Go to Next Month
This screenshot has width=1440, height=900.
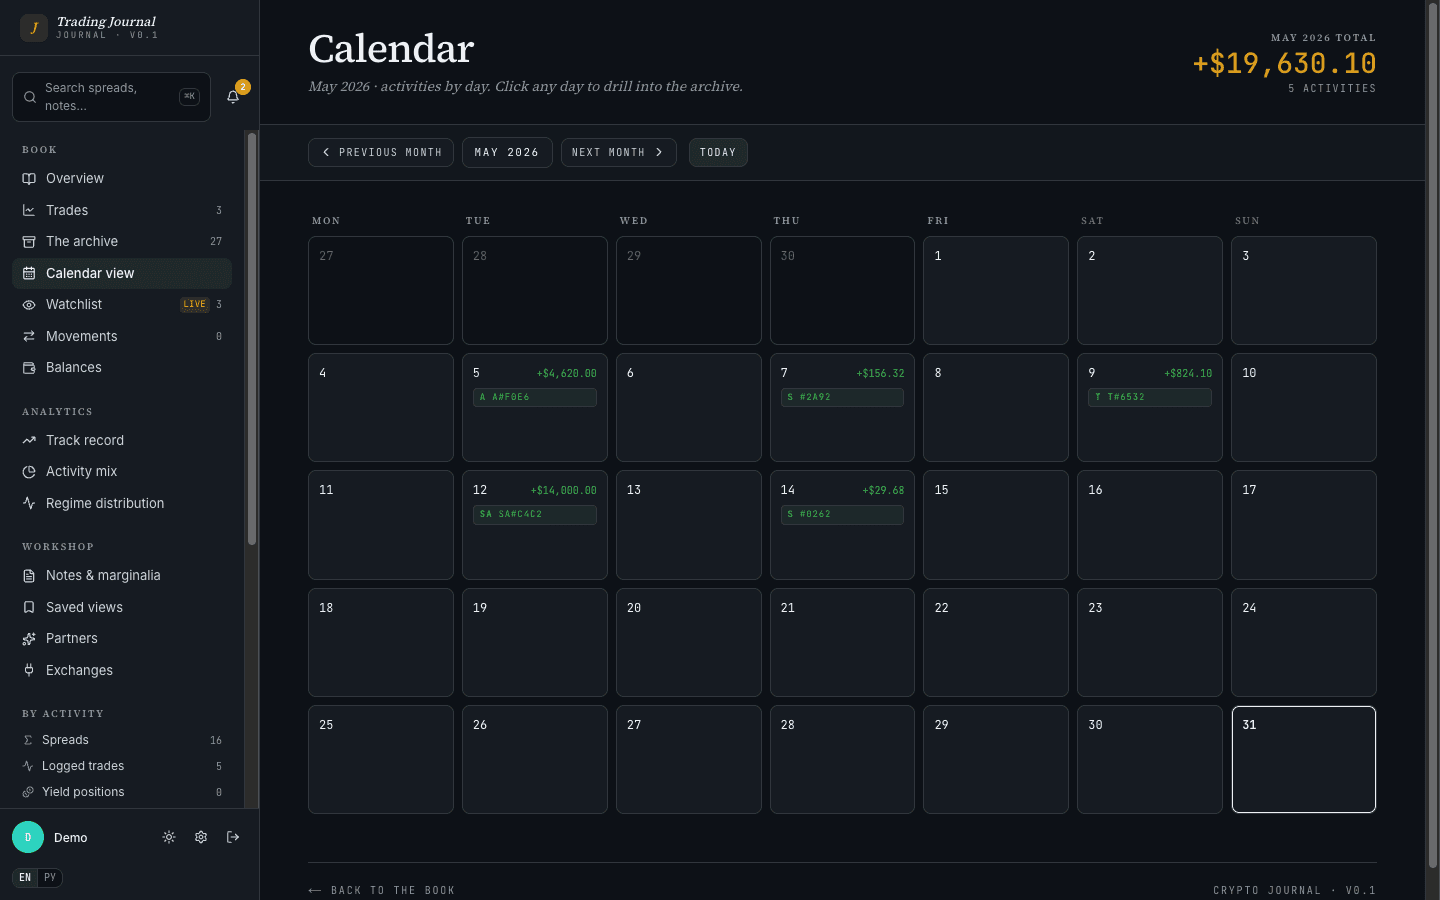click(618, 153)
